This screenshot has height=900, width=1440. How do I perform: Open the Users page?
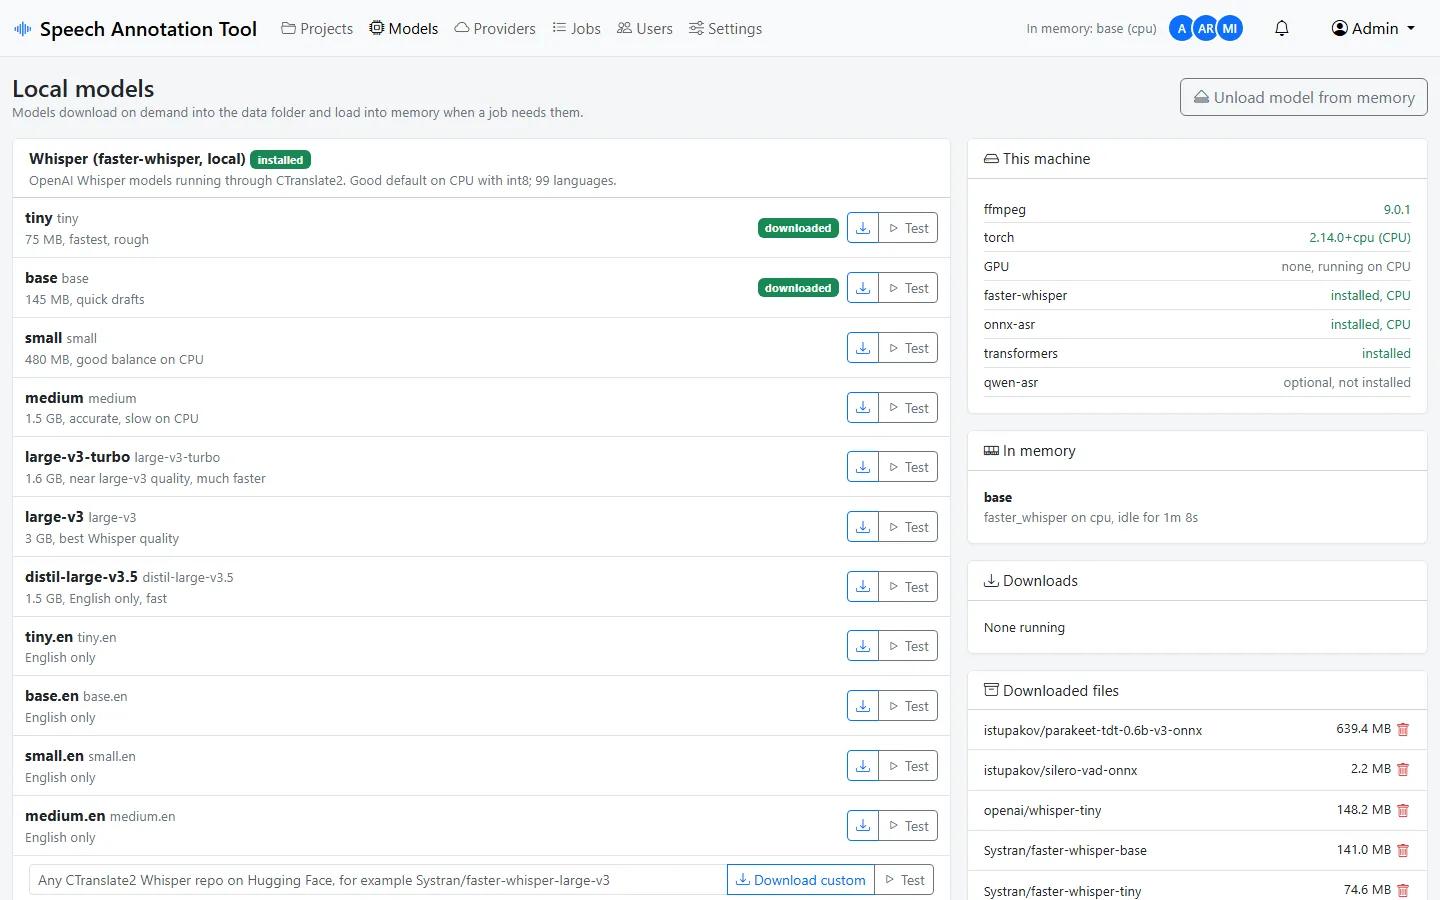pos(645,28)
